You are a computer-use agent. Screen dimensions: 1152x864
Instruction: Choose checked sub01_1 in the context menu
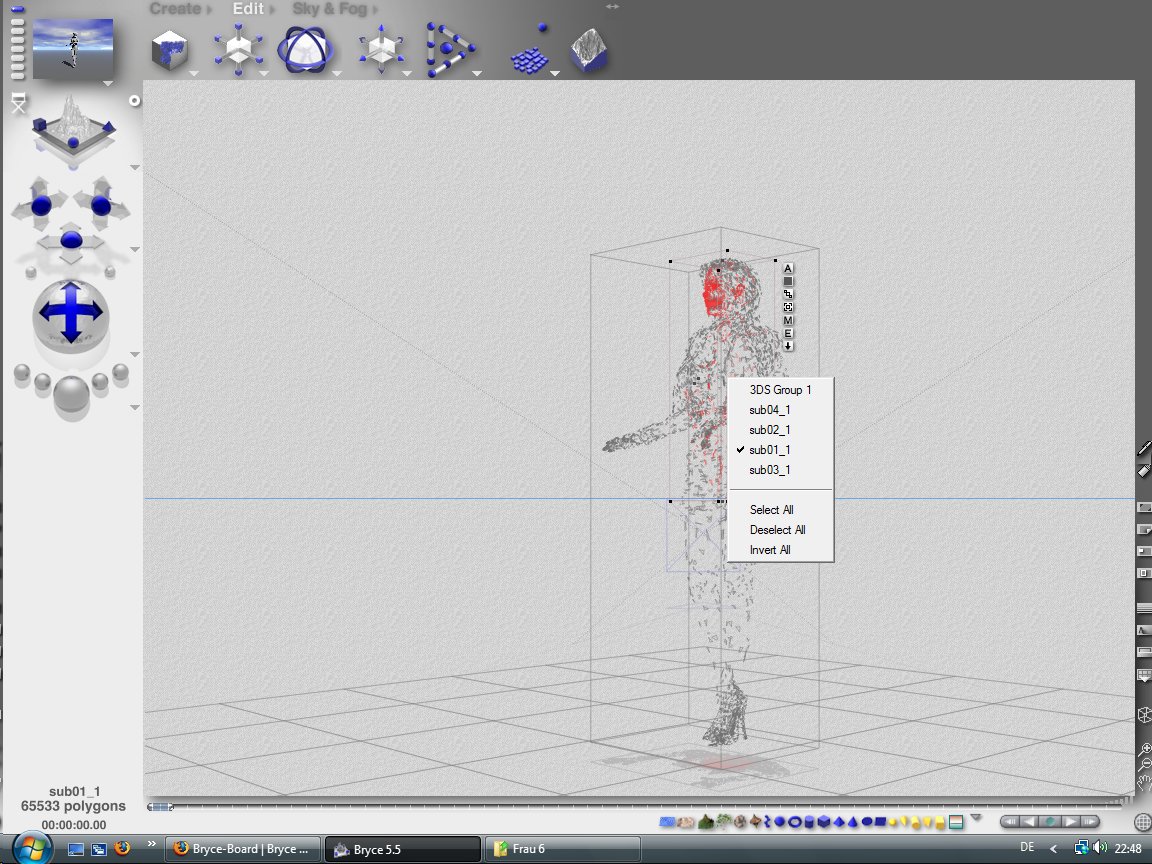click(780, 450)
